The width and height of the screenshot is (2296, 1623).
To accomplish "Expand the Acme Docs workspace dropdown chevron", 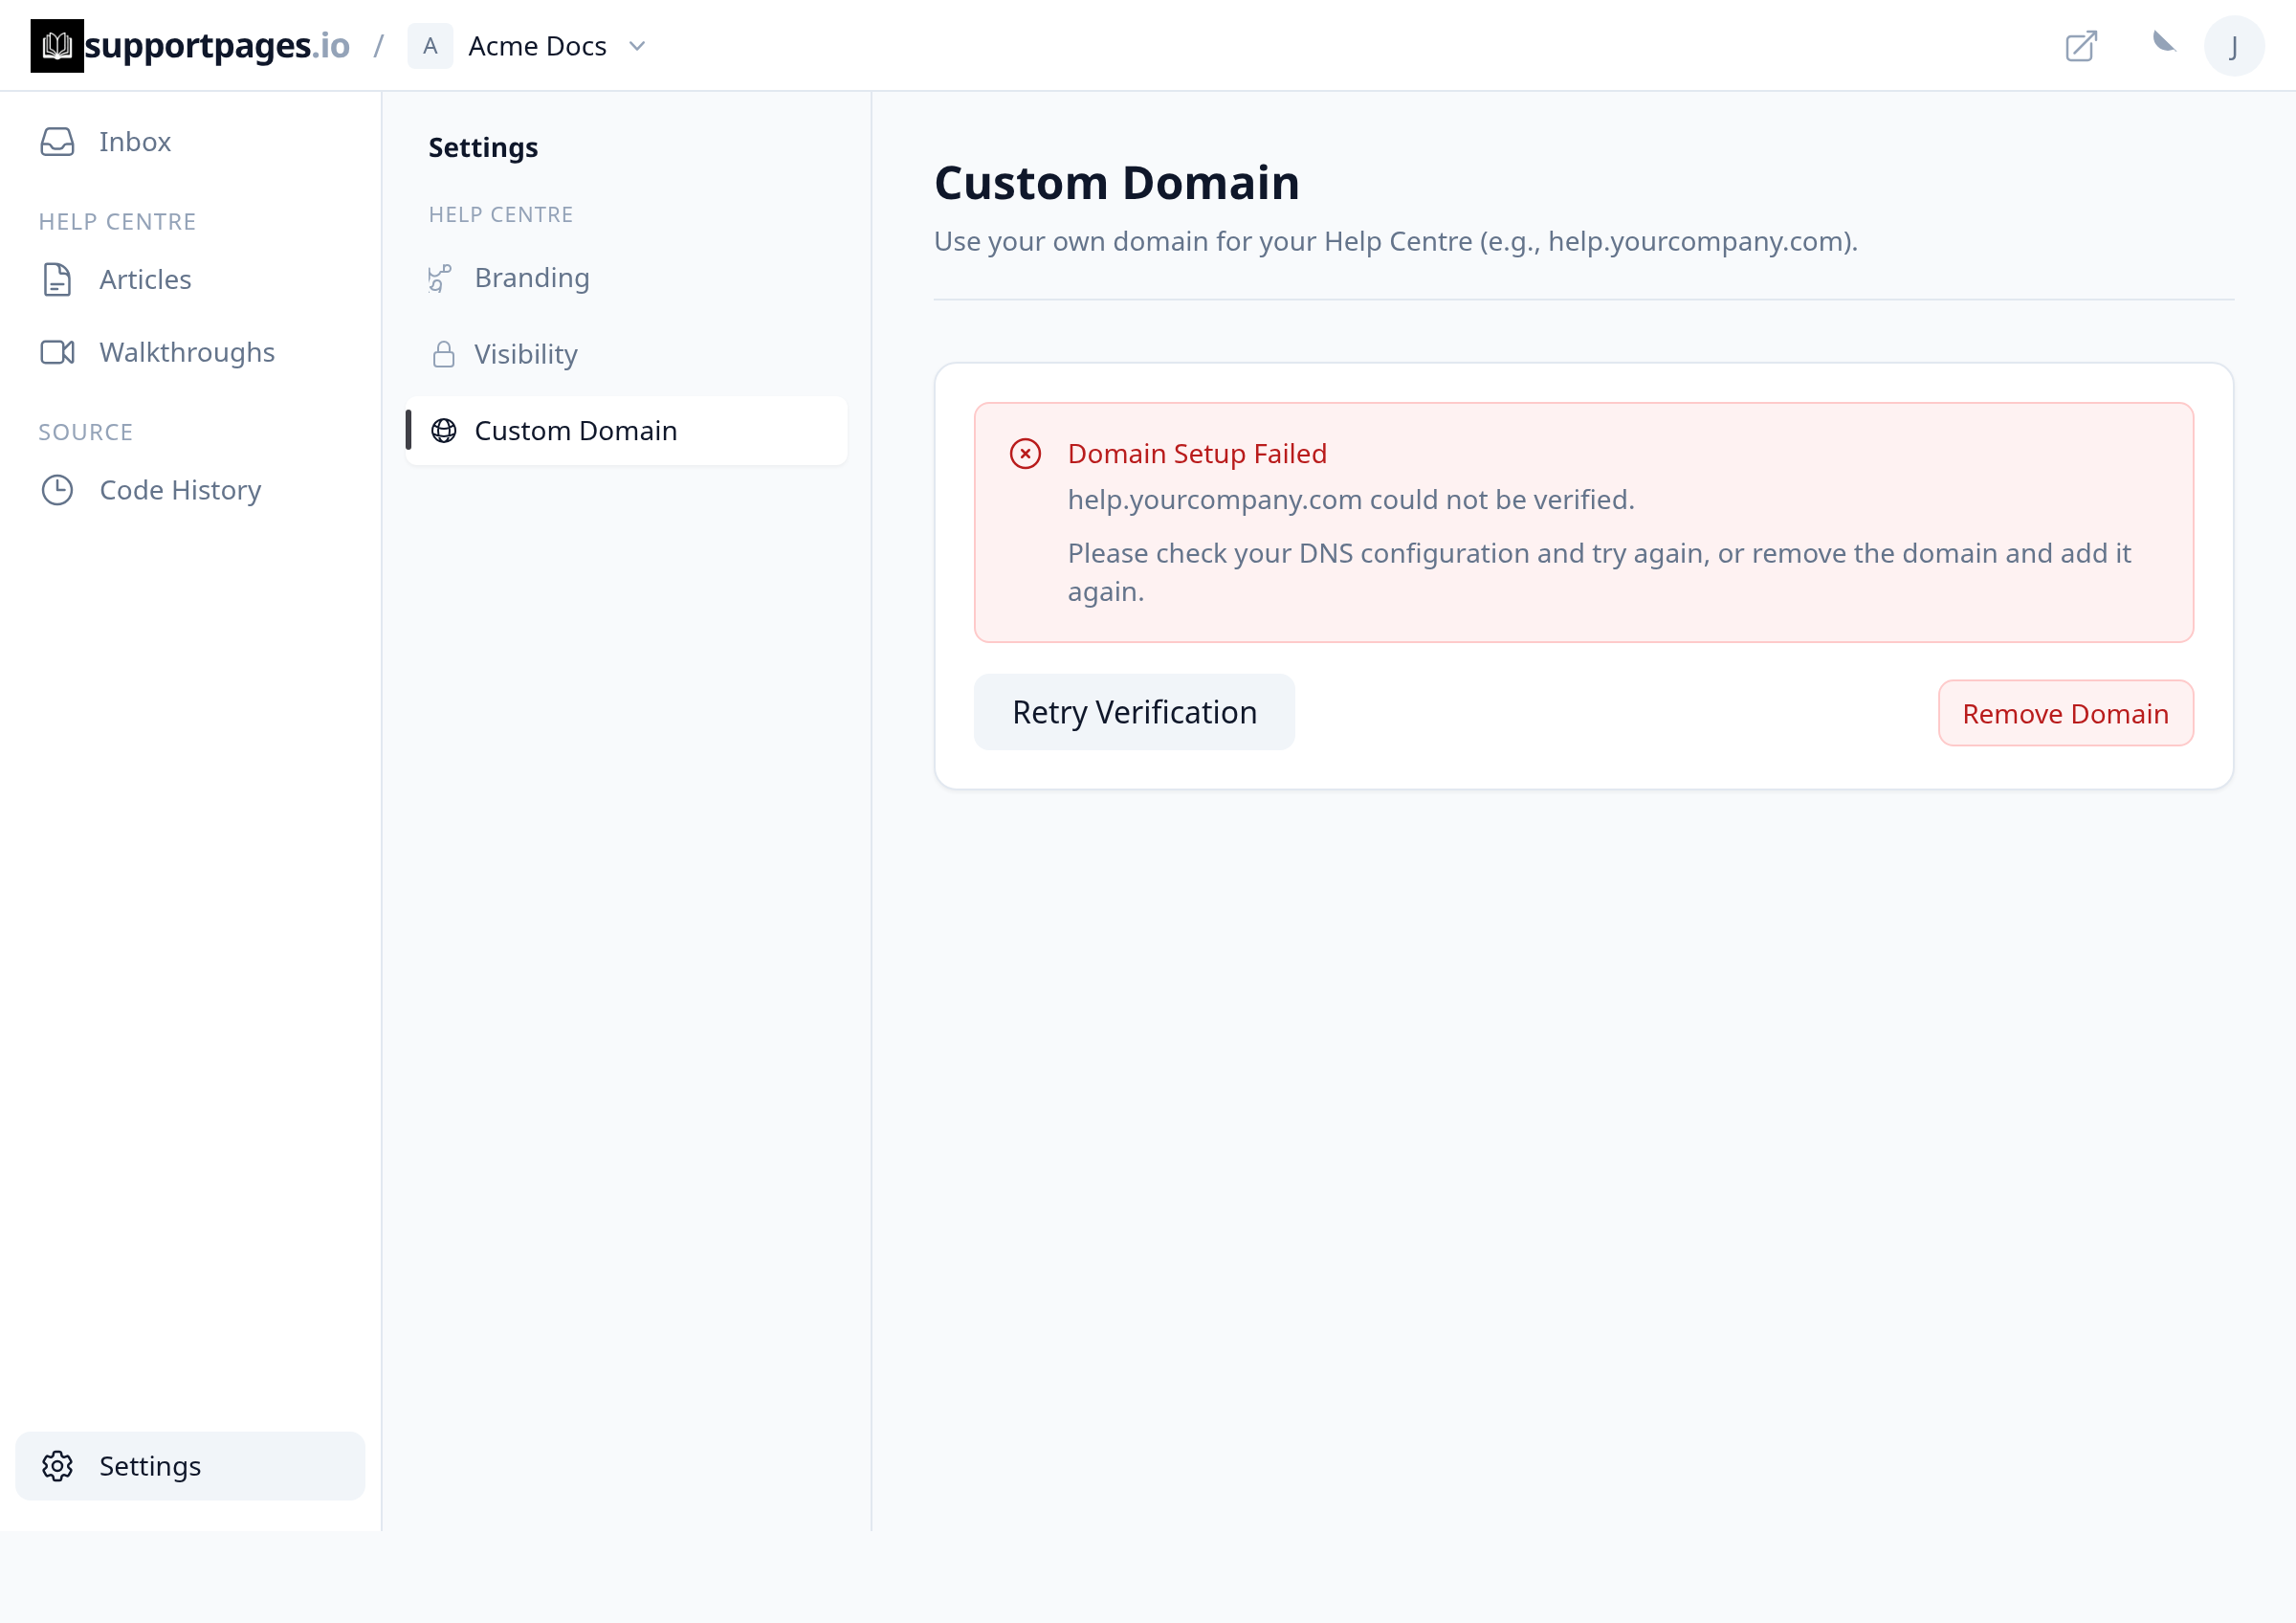I will click(637, 46).
